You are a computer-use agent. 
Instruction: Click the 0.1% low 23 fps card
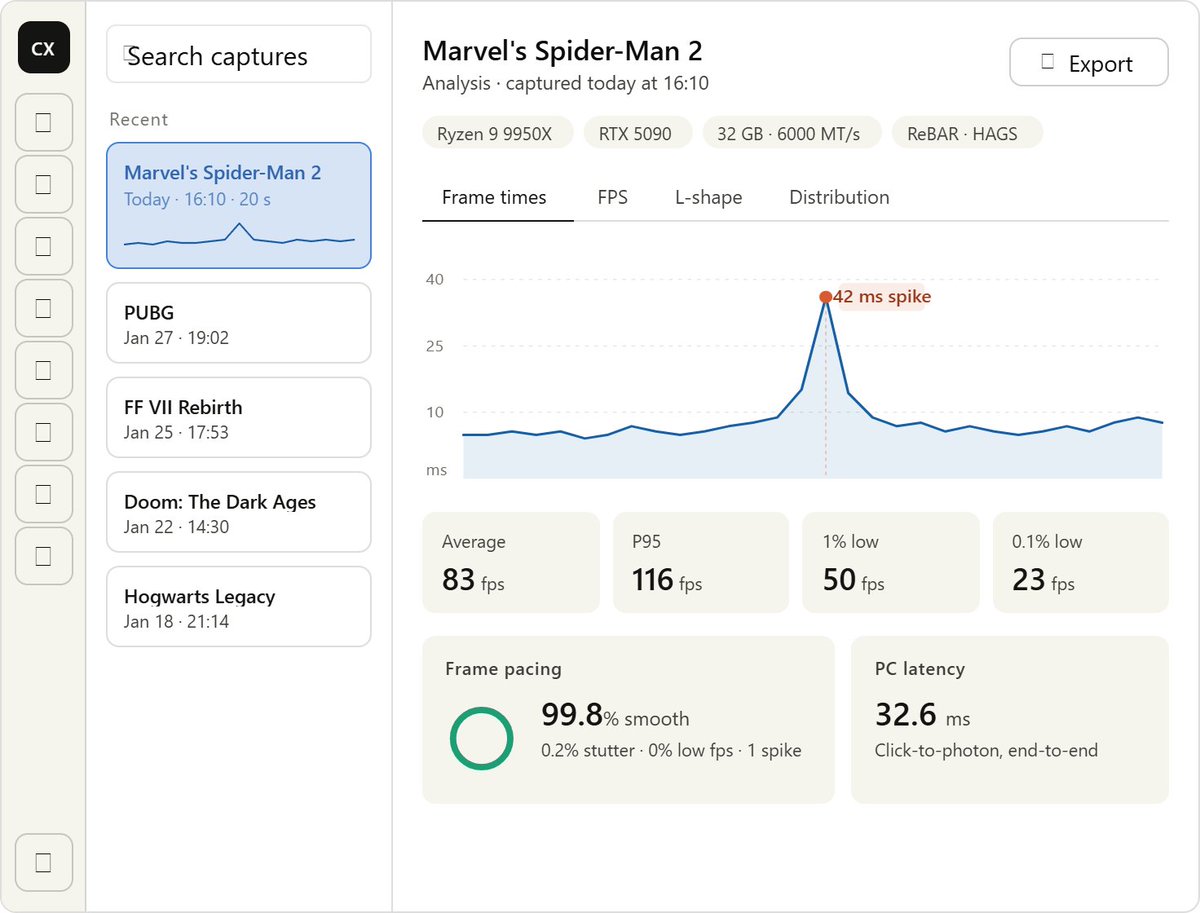click(1081, 563)
